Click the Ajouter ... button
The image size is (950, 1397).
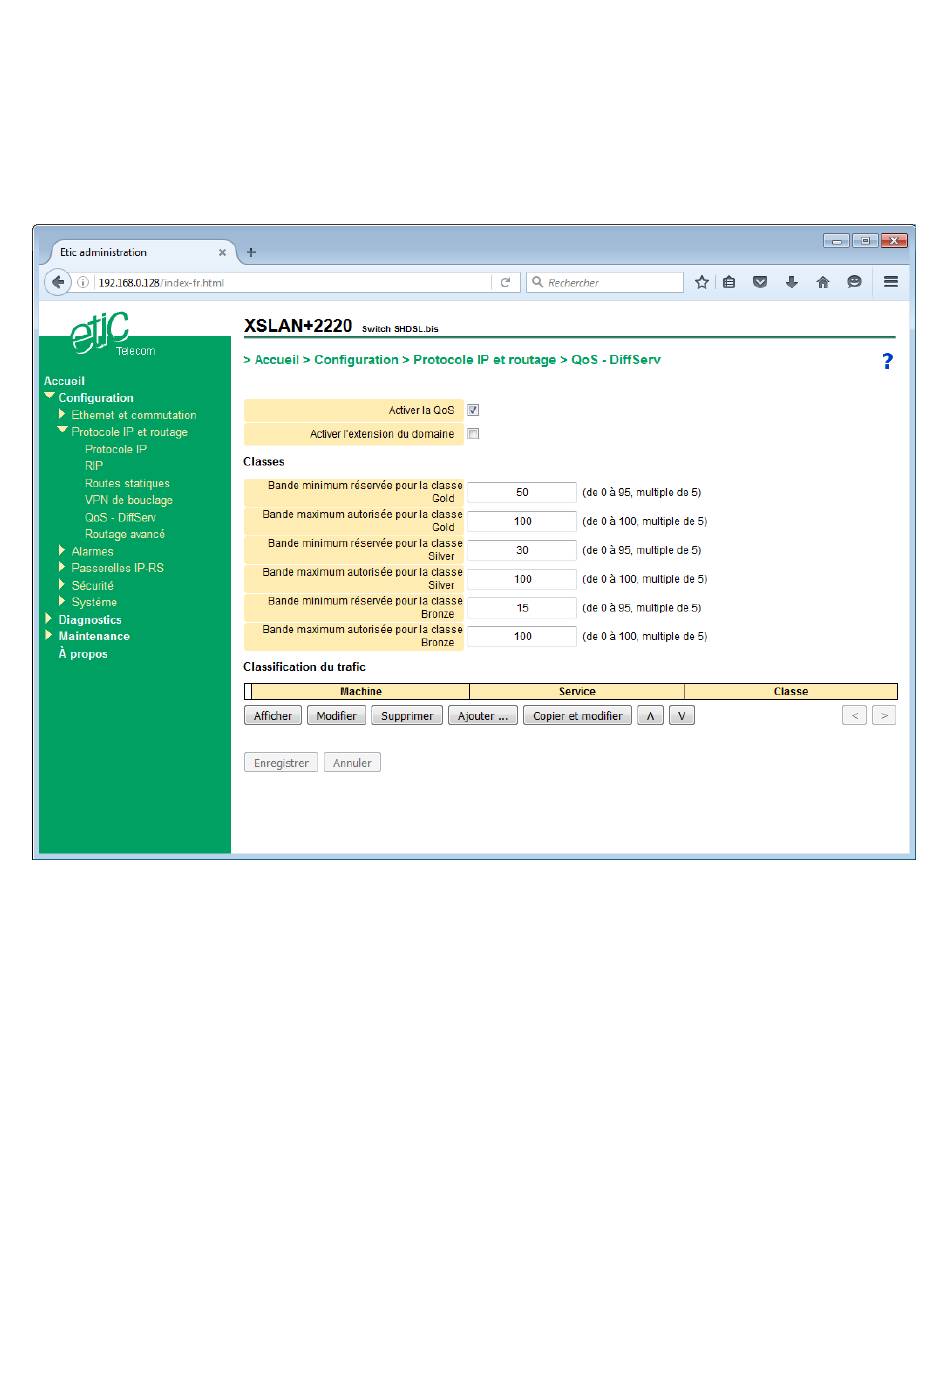[483, 716]
